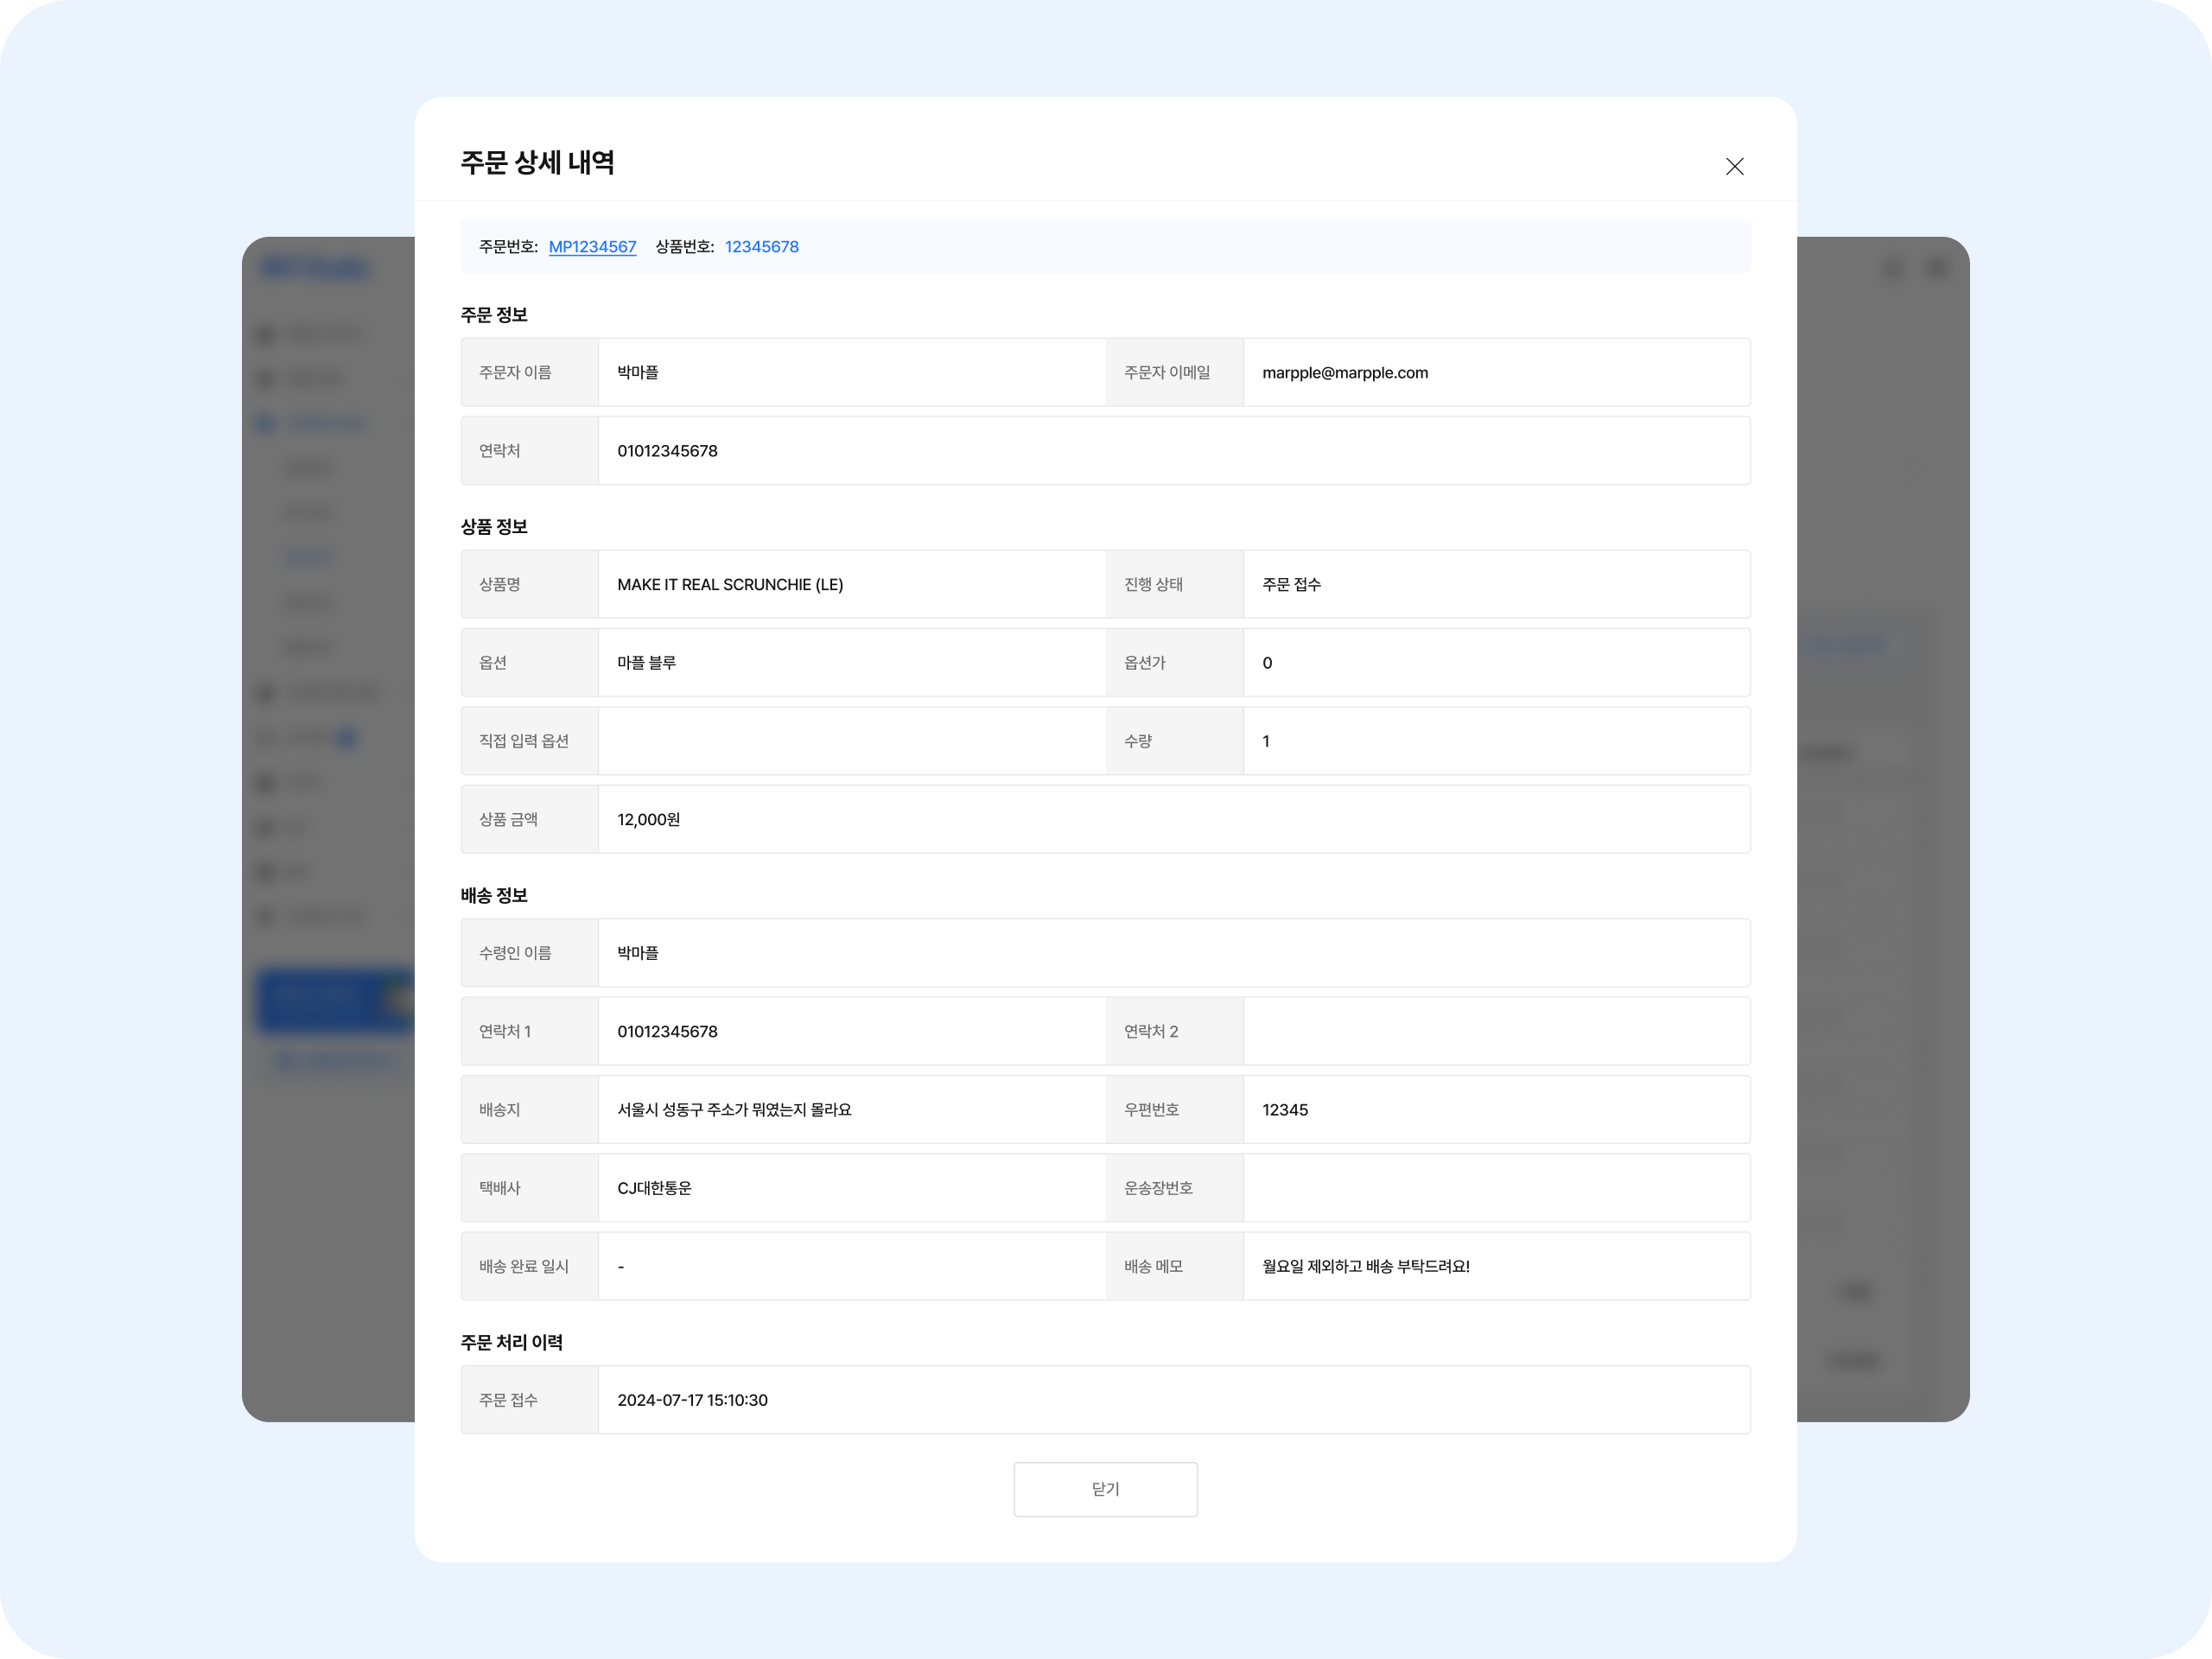Click the 상품 금액 value 12,000원

(648, 820)
